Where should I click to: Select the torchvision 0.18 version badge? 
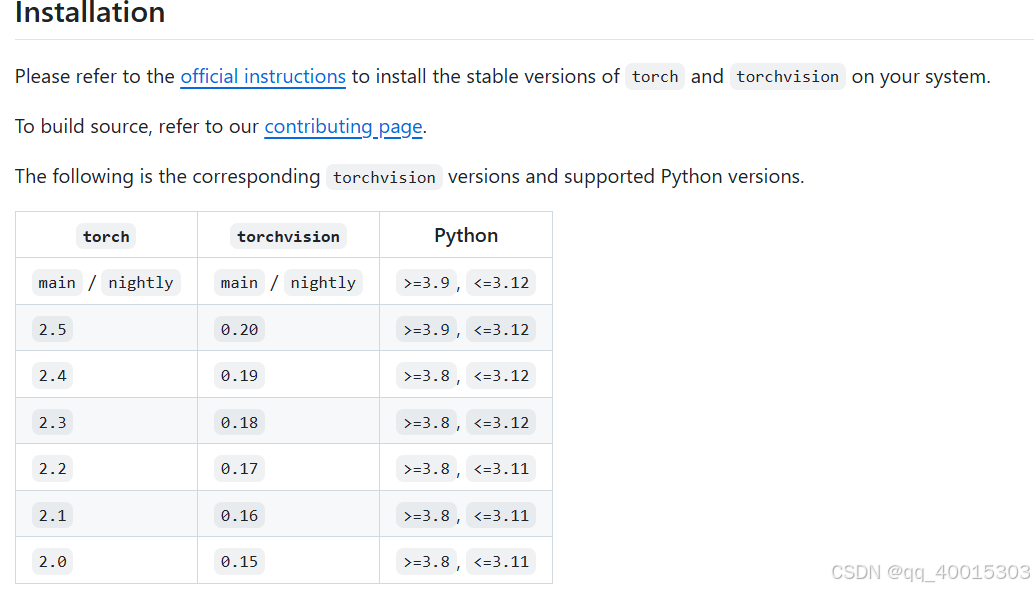coord(238,421)
